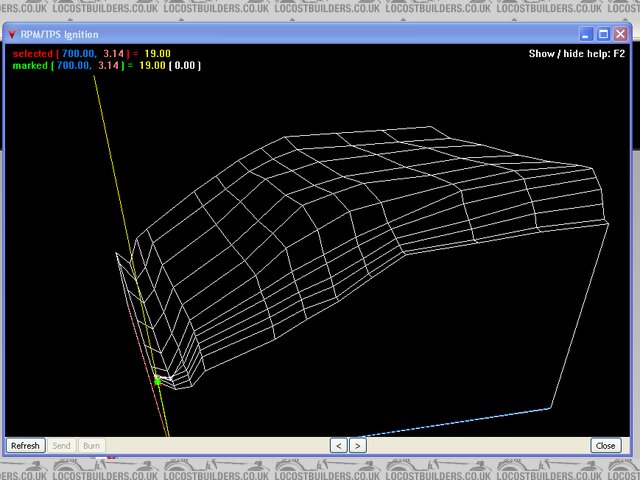The image size is (640, 480).
Task: Minimize the RPM/TPS Ignition window
Action: (x=587, y=34)
